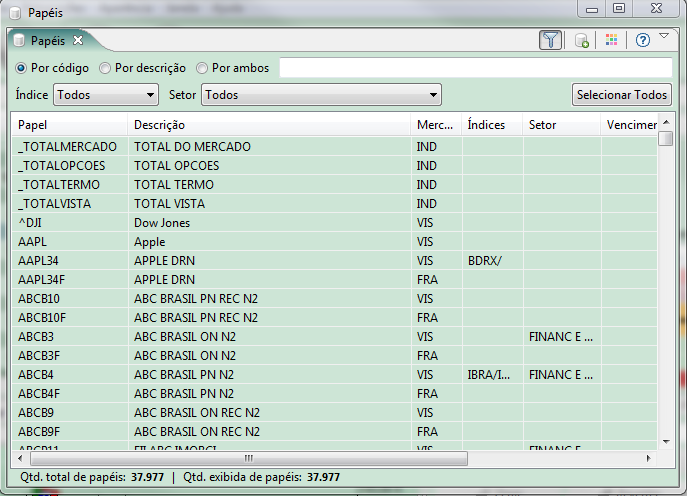
Task: Select the ABCB4F row
Action: pos(334,393)
